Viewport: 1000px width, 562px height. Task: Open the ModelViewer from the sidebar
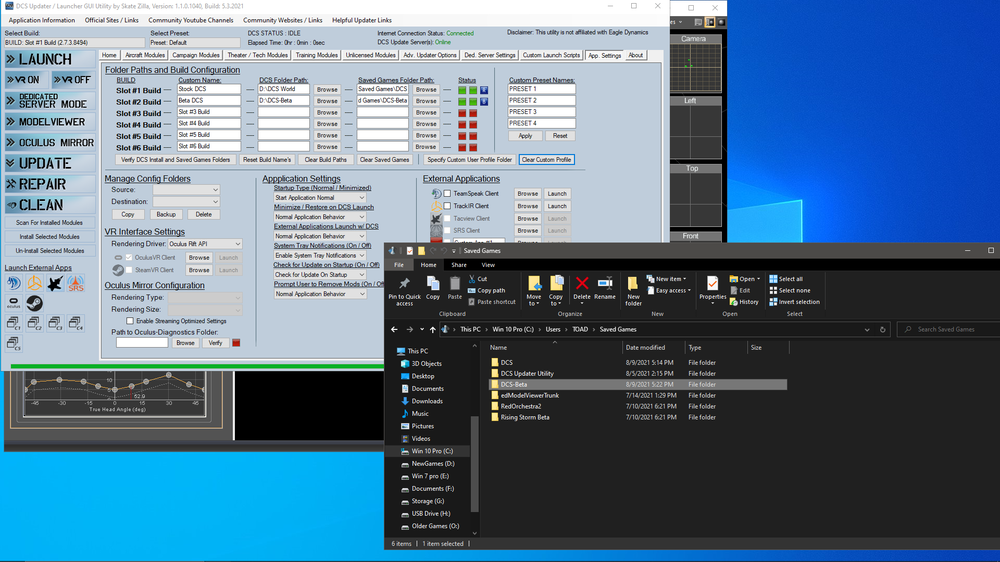click(x=50, y=122)
